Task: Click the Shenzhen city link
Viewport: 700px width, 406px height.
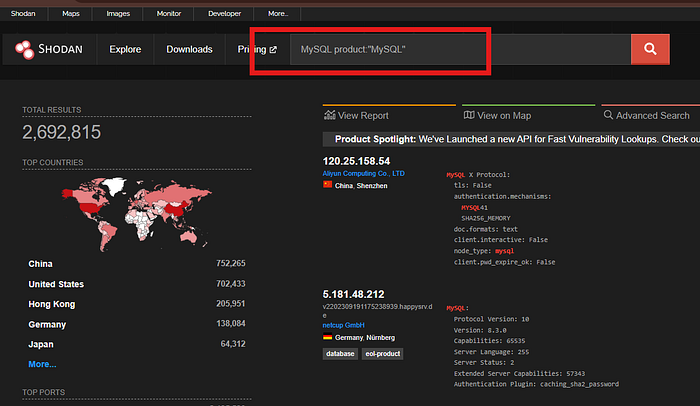Action: coord(372,185)
